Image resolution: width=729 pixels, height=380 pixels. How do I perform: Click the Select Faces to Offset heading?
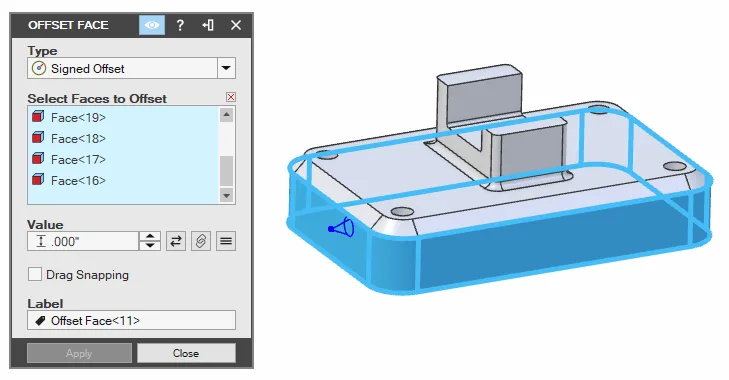point(97,99)
